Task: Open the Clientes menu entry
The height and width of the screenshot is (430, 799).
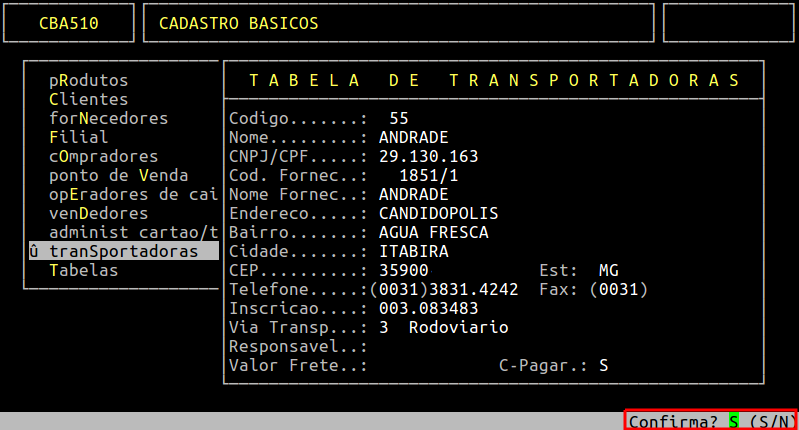Action: point(88,99)
